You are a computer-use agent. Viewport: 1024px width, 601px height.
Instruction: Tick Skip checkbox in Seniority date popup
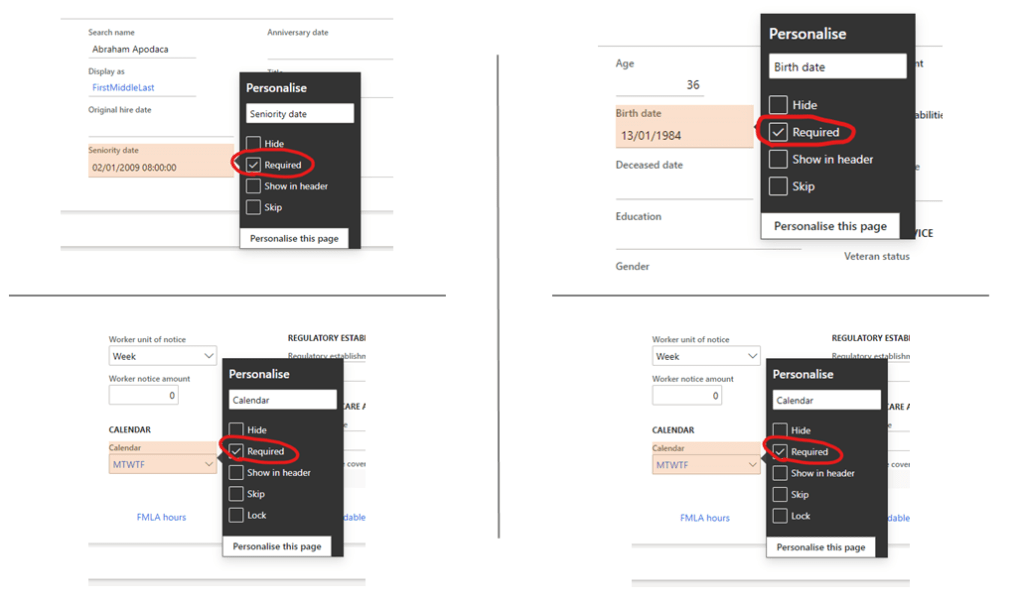tap(254, 207)
